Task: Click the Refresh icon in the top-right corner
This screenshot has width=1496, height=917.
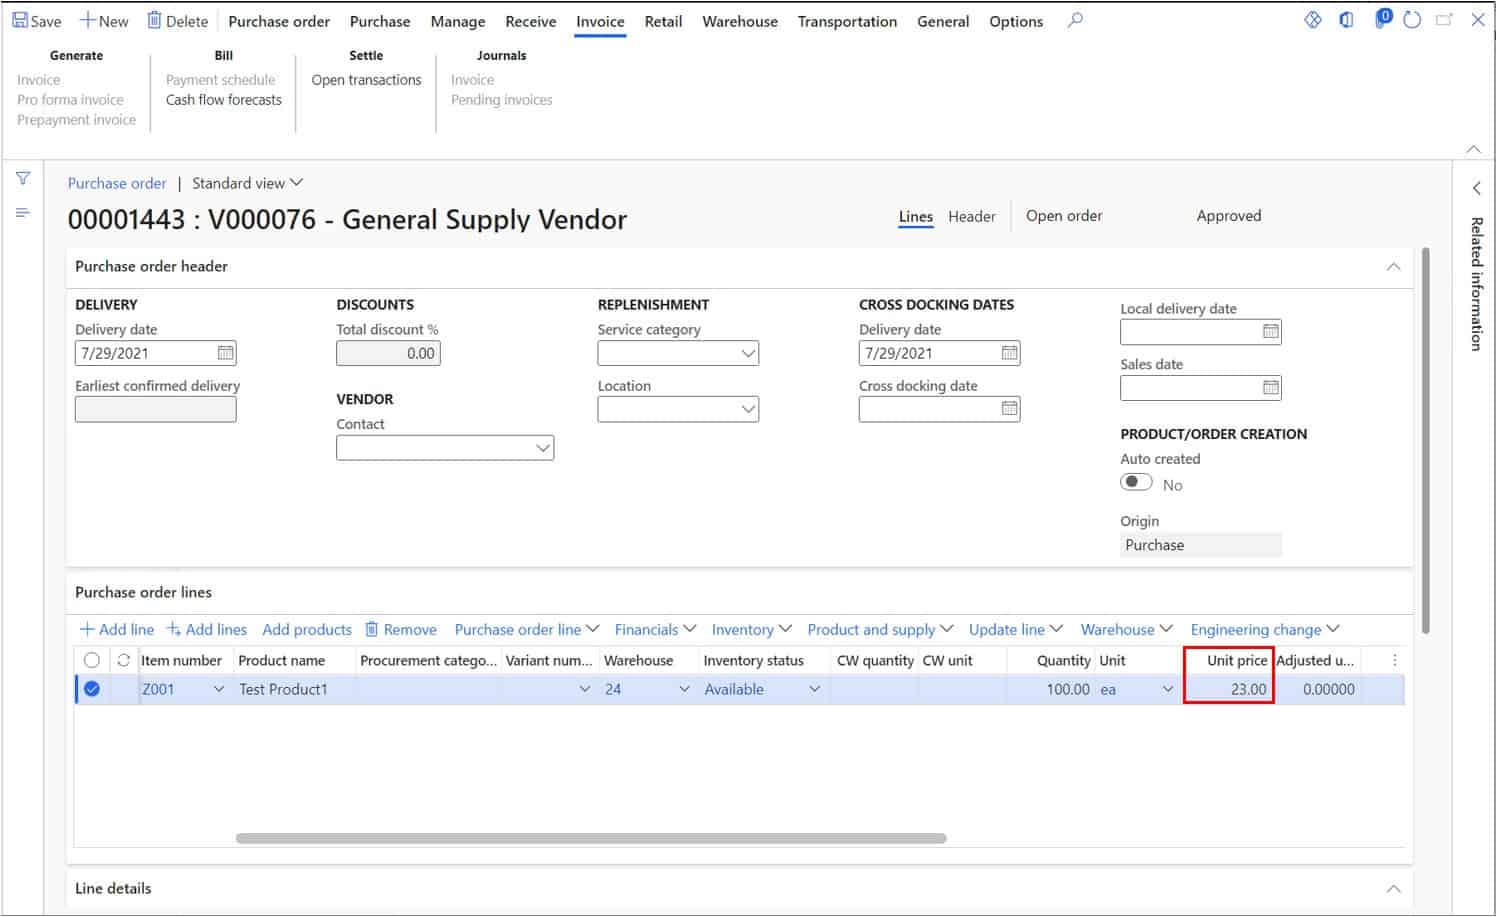Action: click(x=1410, y=19)
